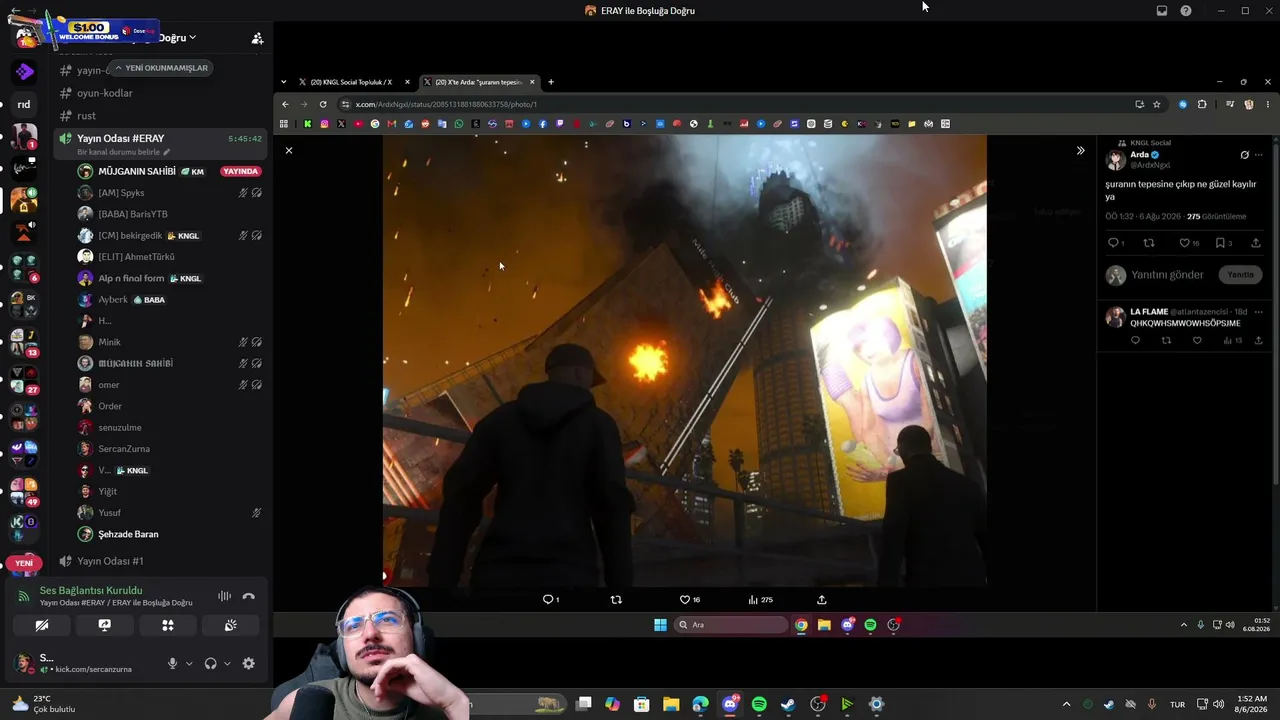Click the YAYINDA live badge
Image resolution: width=1280 pixels, height=720 pixels.
pyautogui.click(x=241, y=171)
